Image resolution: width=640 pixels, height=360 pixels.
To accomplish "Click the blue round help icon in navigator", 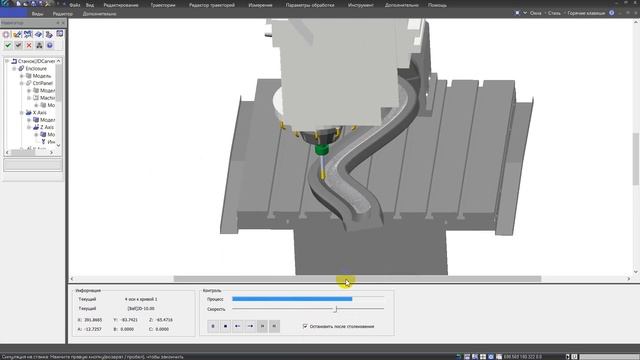I will click(x=50, y=45).
